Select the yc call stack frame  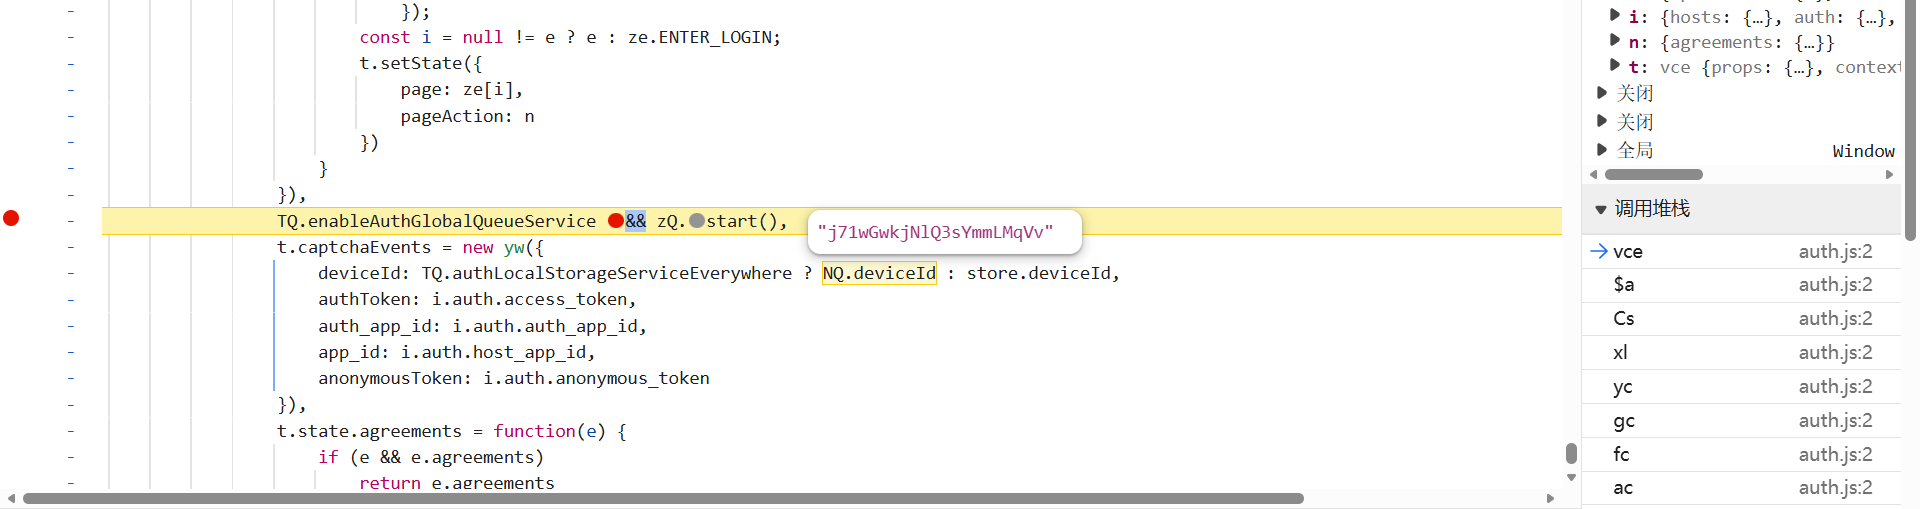pyautogui.click(x=1740, y=387)
